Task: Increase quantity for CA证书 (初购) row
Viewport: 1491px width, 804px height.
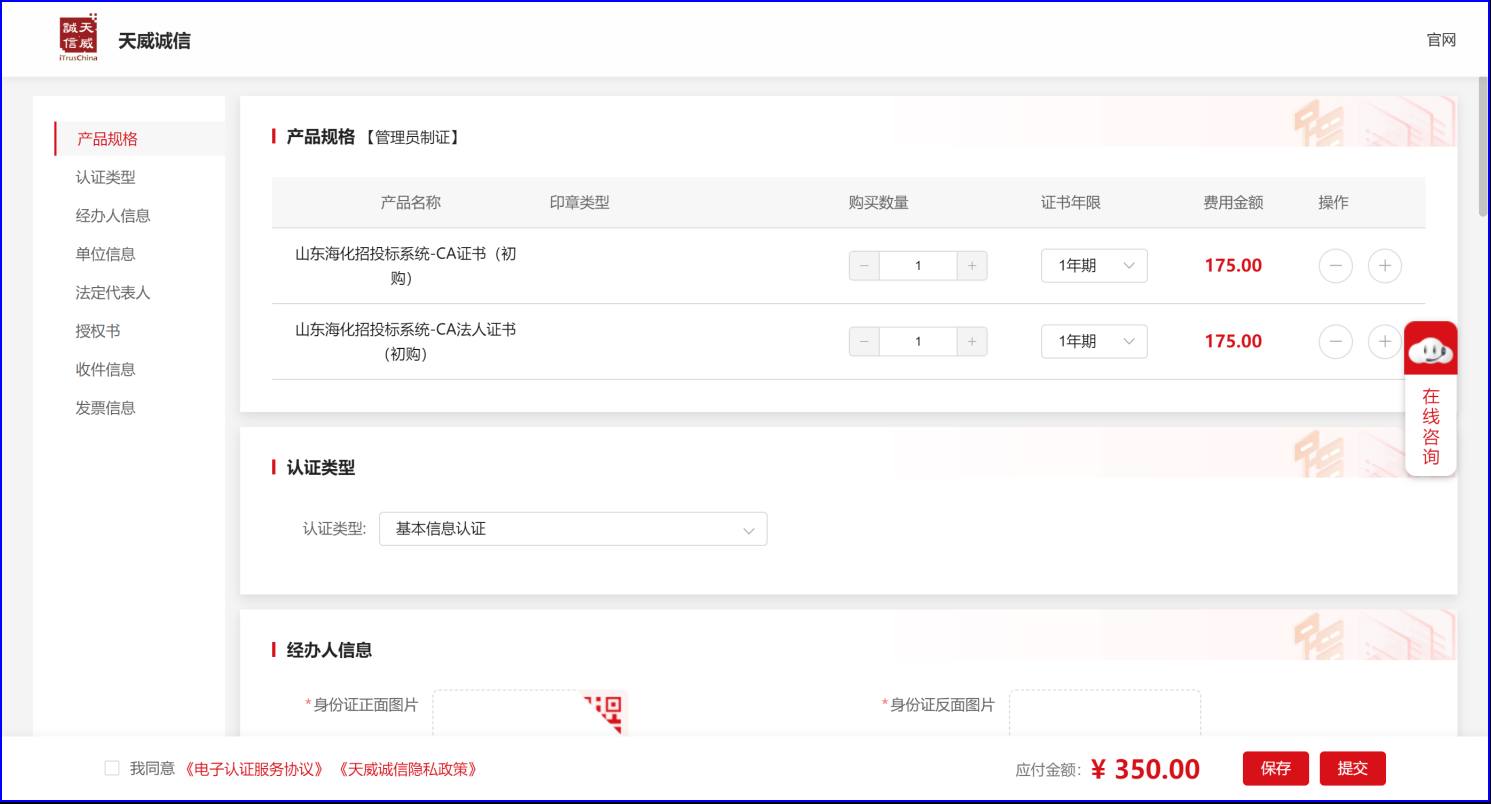Action: click(971, 266)
